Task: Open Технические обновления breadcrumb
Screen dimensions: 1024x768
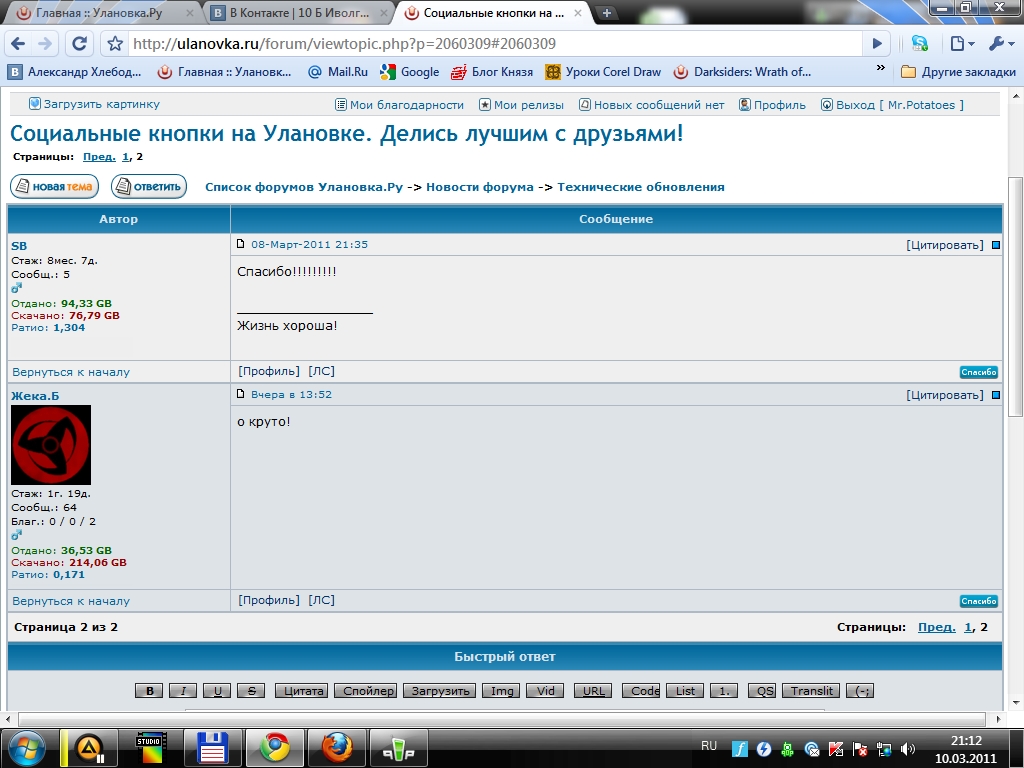Action: click(641, 187)
